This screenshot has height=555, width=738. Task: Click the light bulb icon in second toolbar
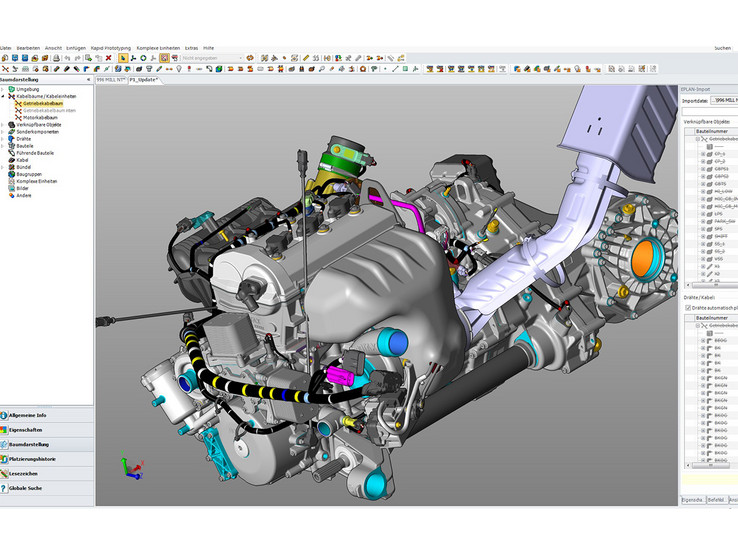click(x=179, y=69)
